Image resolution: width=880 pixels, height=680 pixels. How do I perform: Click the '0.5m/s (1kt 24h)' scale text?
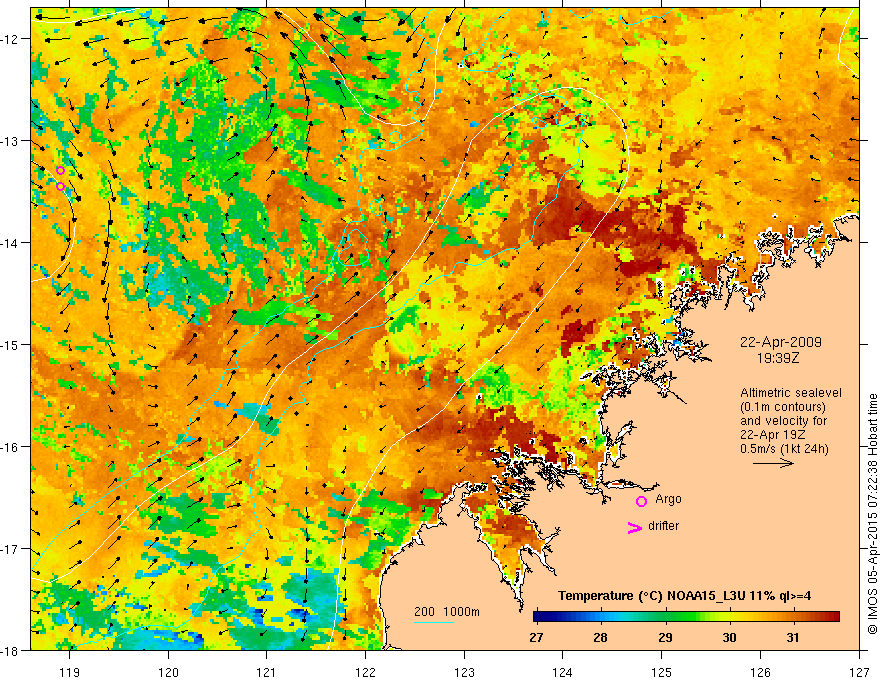(784, 449)
